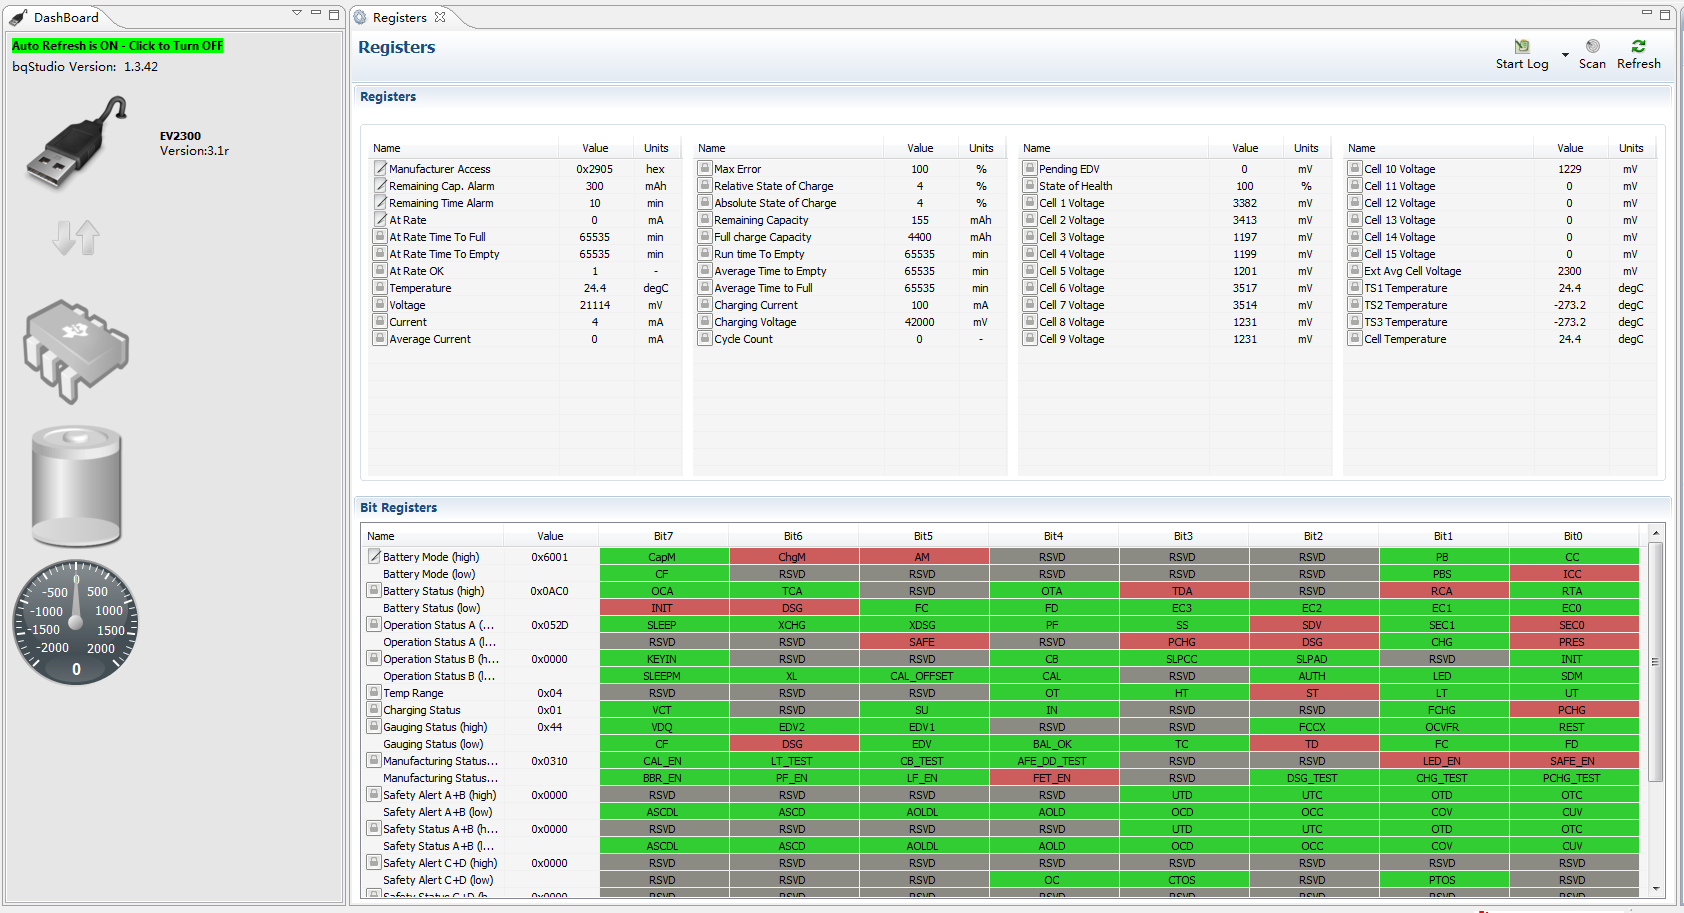1684x913 pixels.
Task: Click the lock icon beside Max Error
Action: click(705, 169)
